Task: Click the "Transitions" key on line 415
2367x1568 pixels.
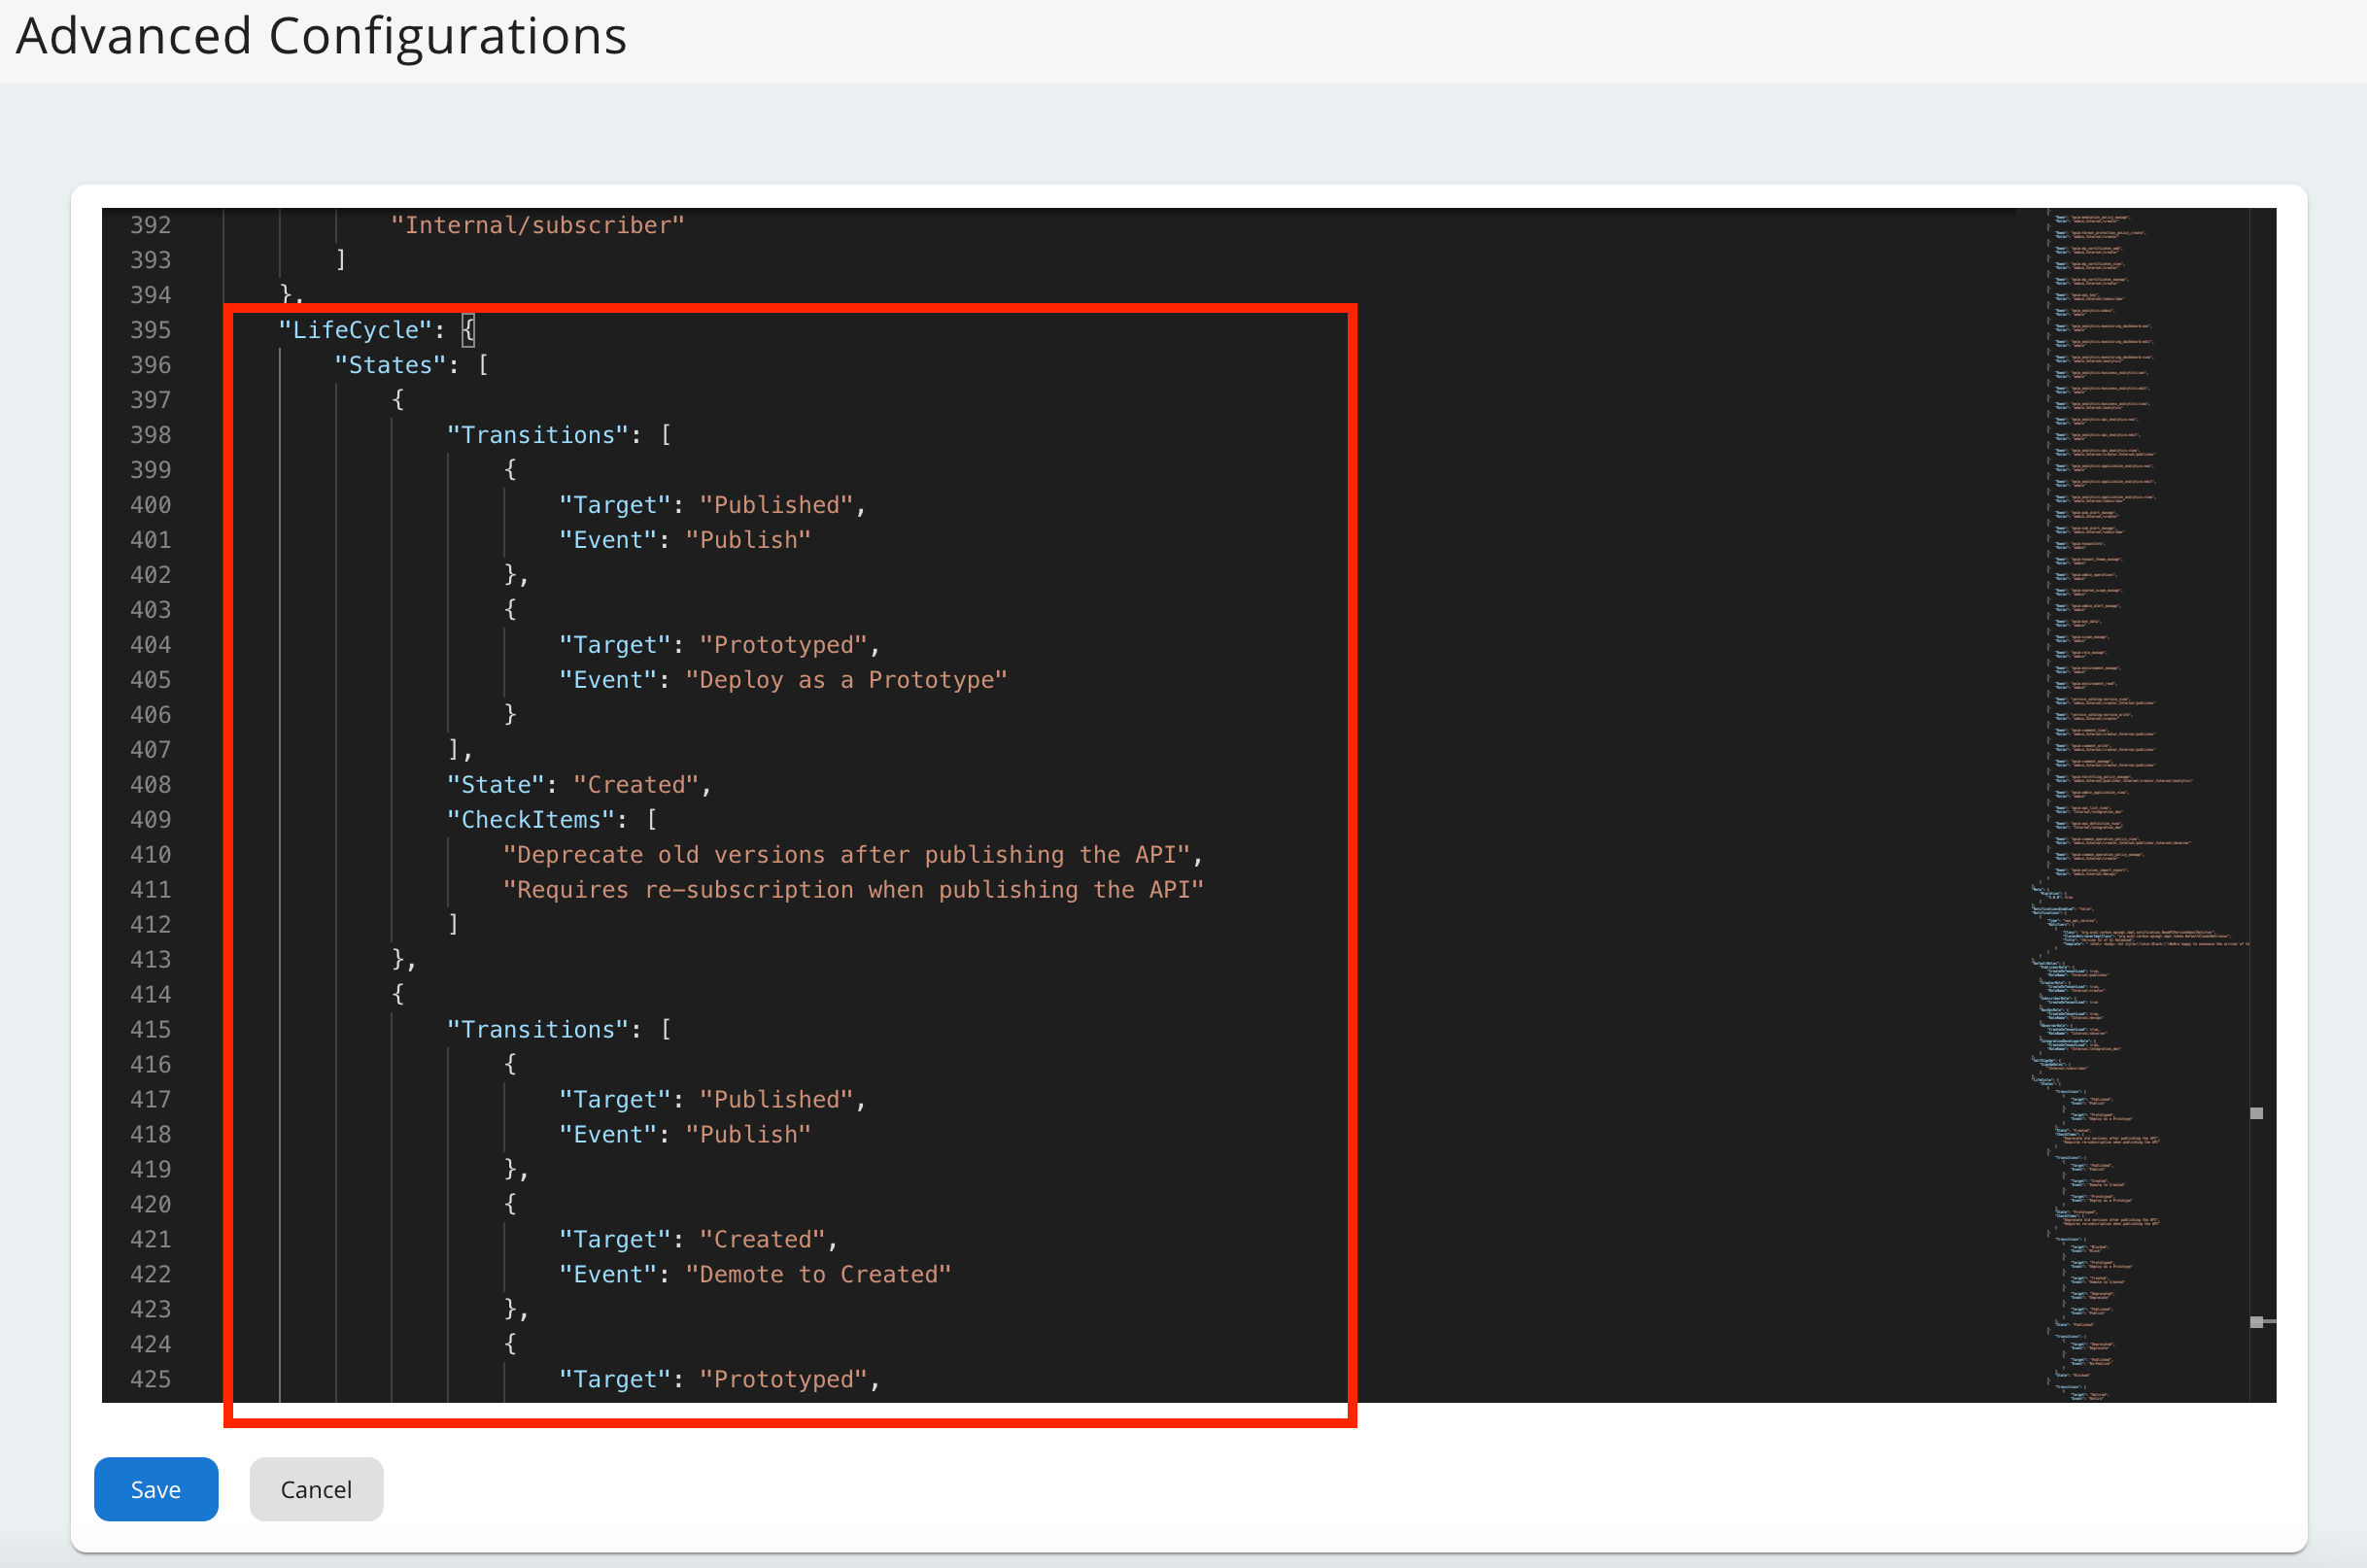Action: coord(537,1029)
